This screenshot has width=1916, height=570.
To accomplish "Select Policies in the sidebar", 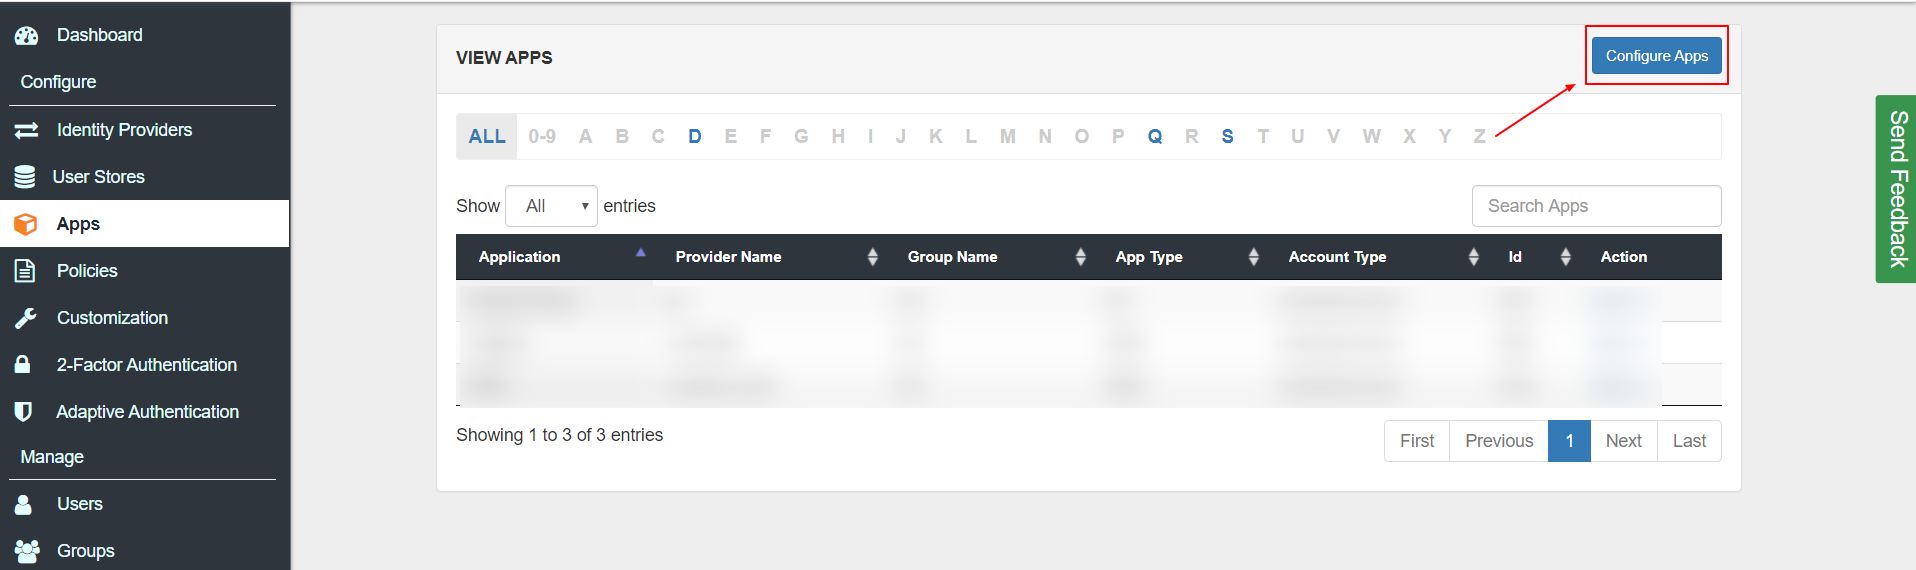I will point(87,271).
